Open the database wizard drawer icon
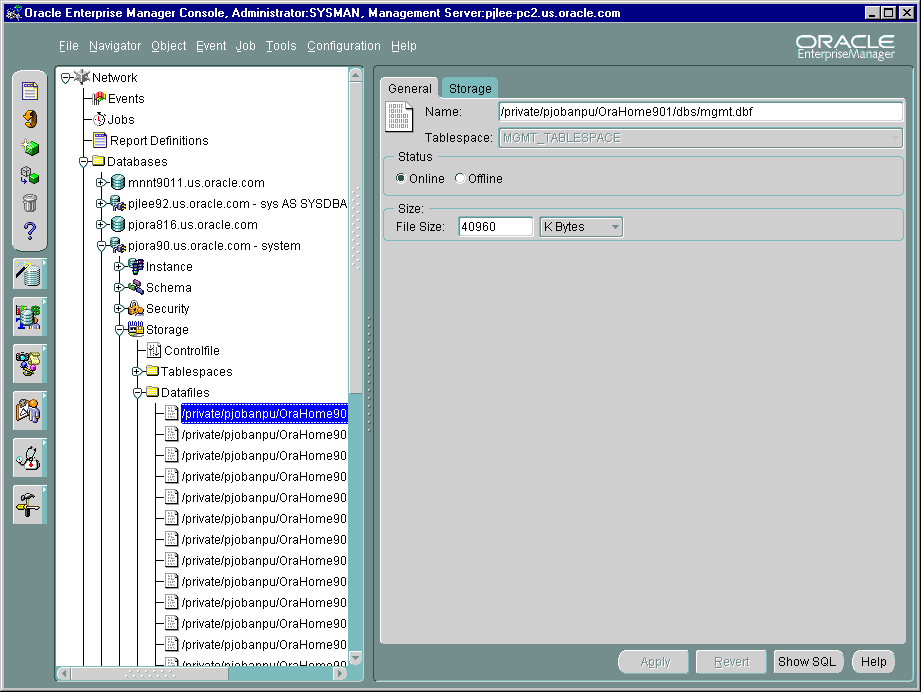This screenshot has width=921, height=692. [29, 274]
